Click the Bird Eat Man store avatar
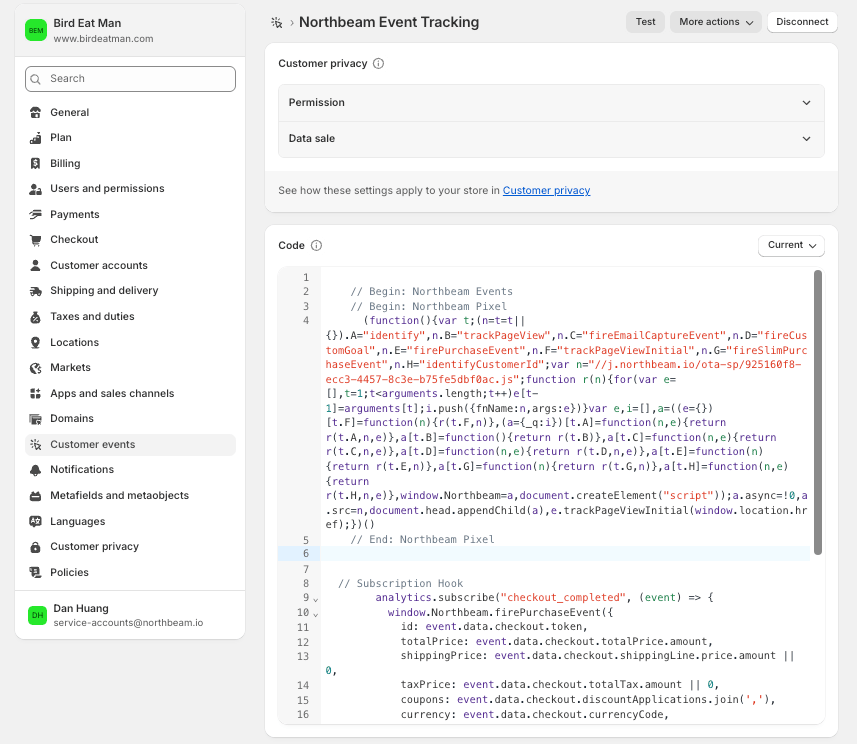The width and height of the screenshot is (857, 744). pyautogui.click(x=36, y=30)
